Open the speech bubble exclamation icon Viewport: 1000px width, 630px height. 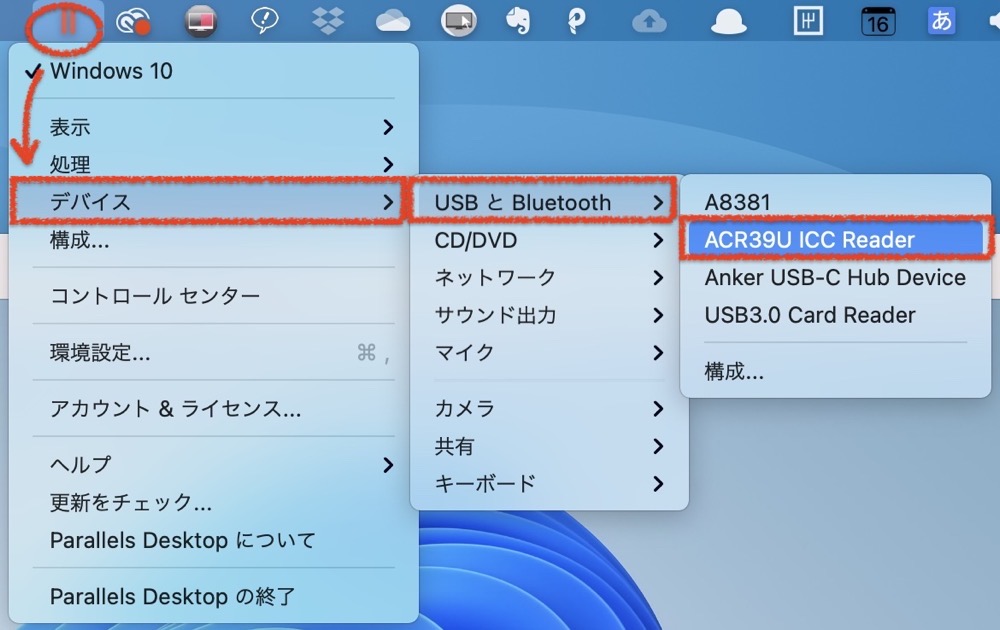coord(265,21)
